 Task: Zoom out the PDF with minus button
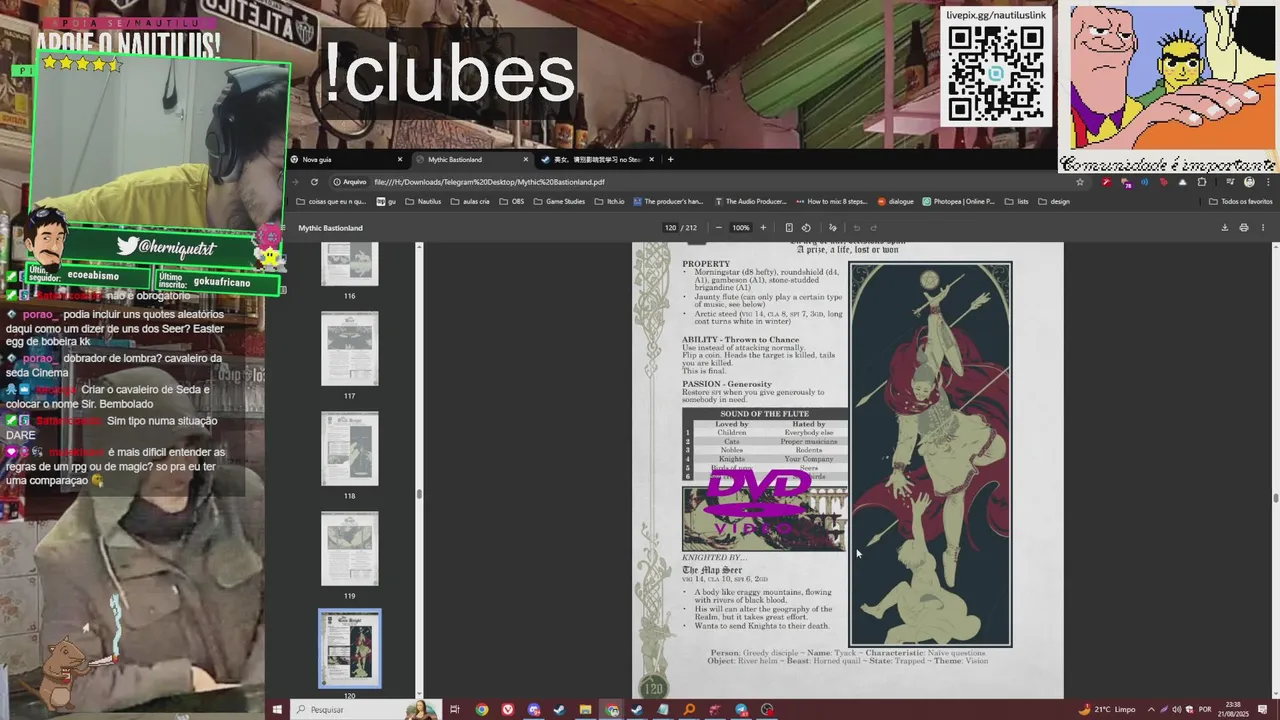[x=718, y=228]
